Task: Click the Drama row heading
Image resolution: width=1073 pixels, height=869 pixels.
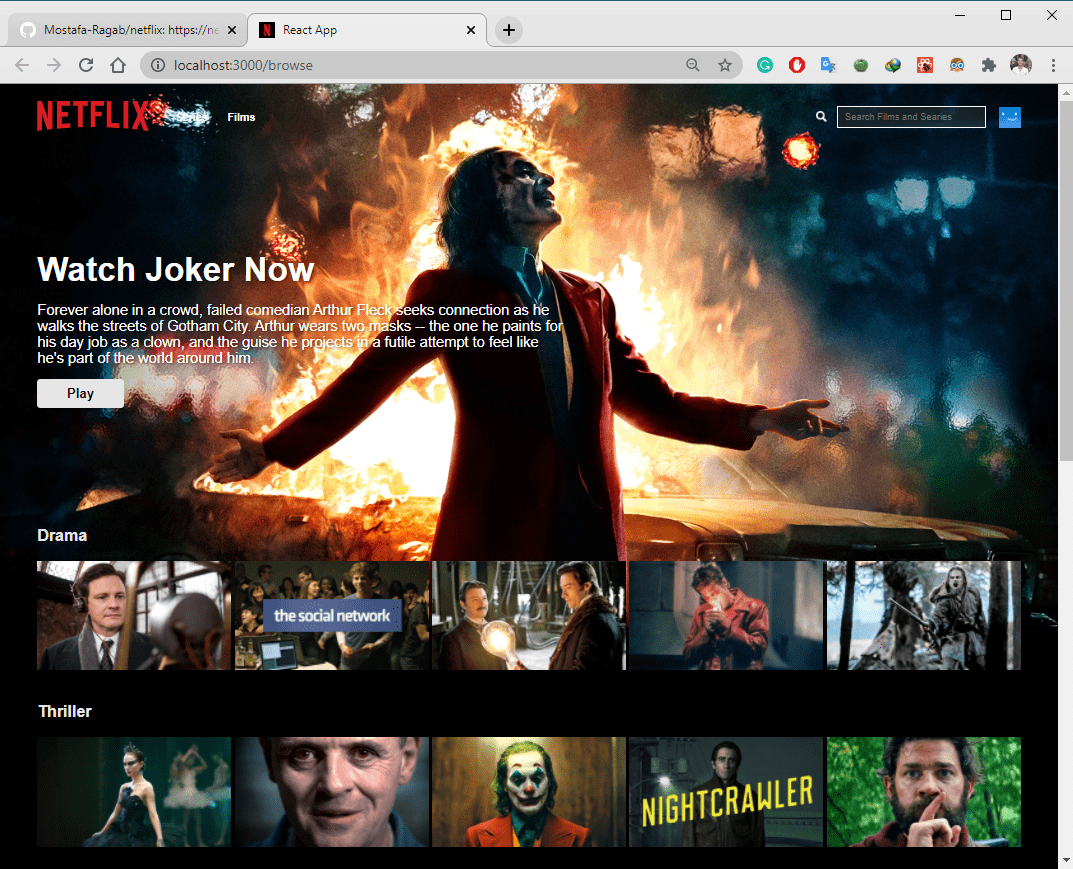Action: pos(62,535)
